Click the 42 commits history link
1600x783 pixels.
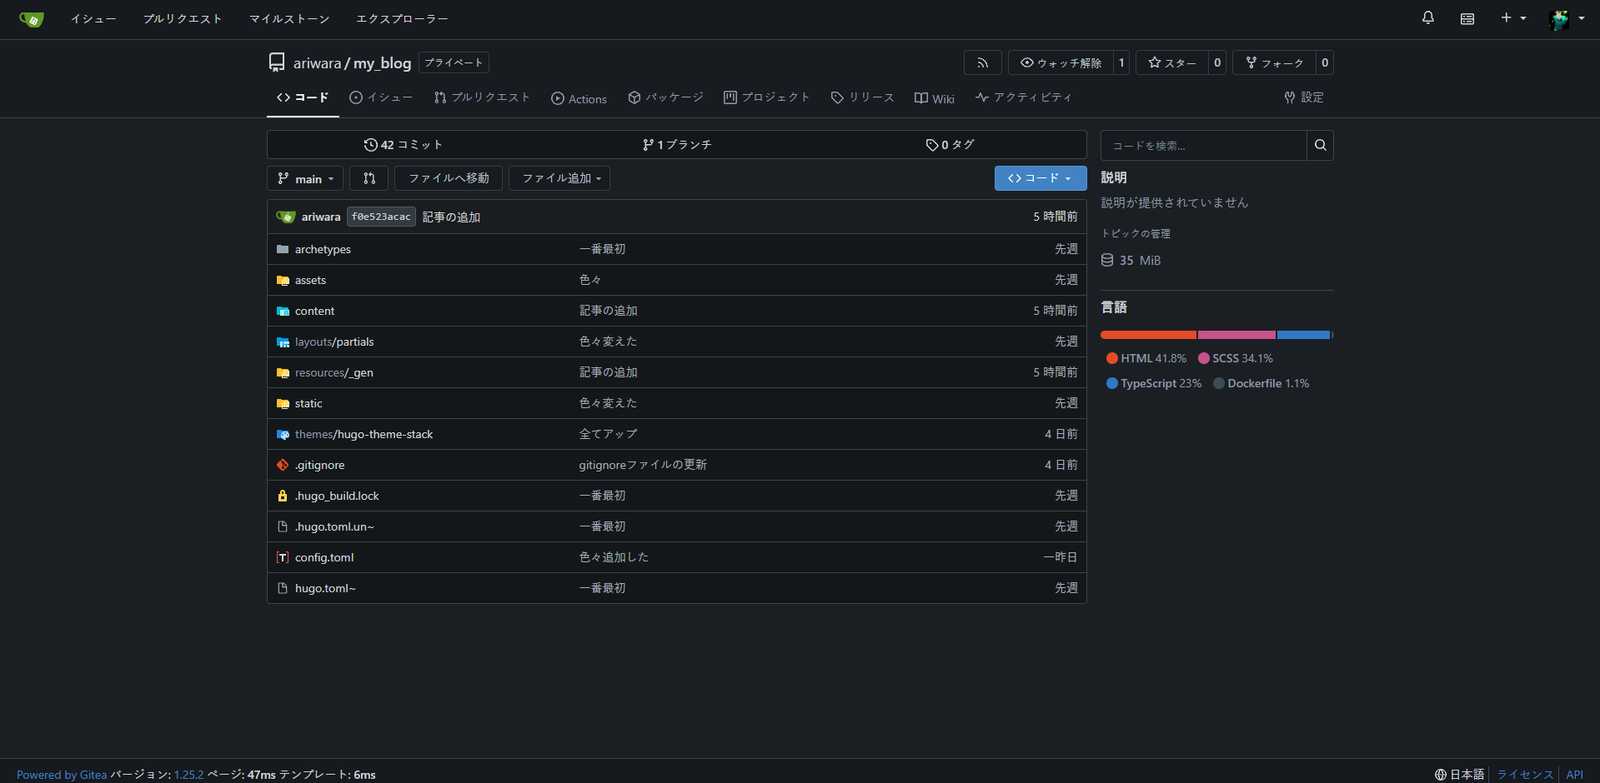point(403,145)
